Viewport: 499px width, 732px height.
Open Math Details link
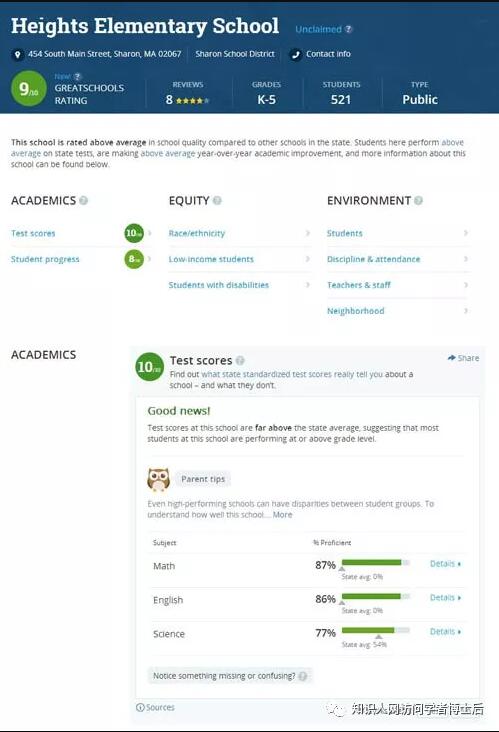point(445,564)
